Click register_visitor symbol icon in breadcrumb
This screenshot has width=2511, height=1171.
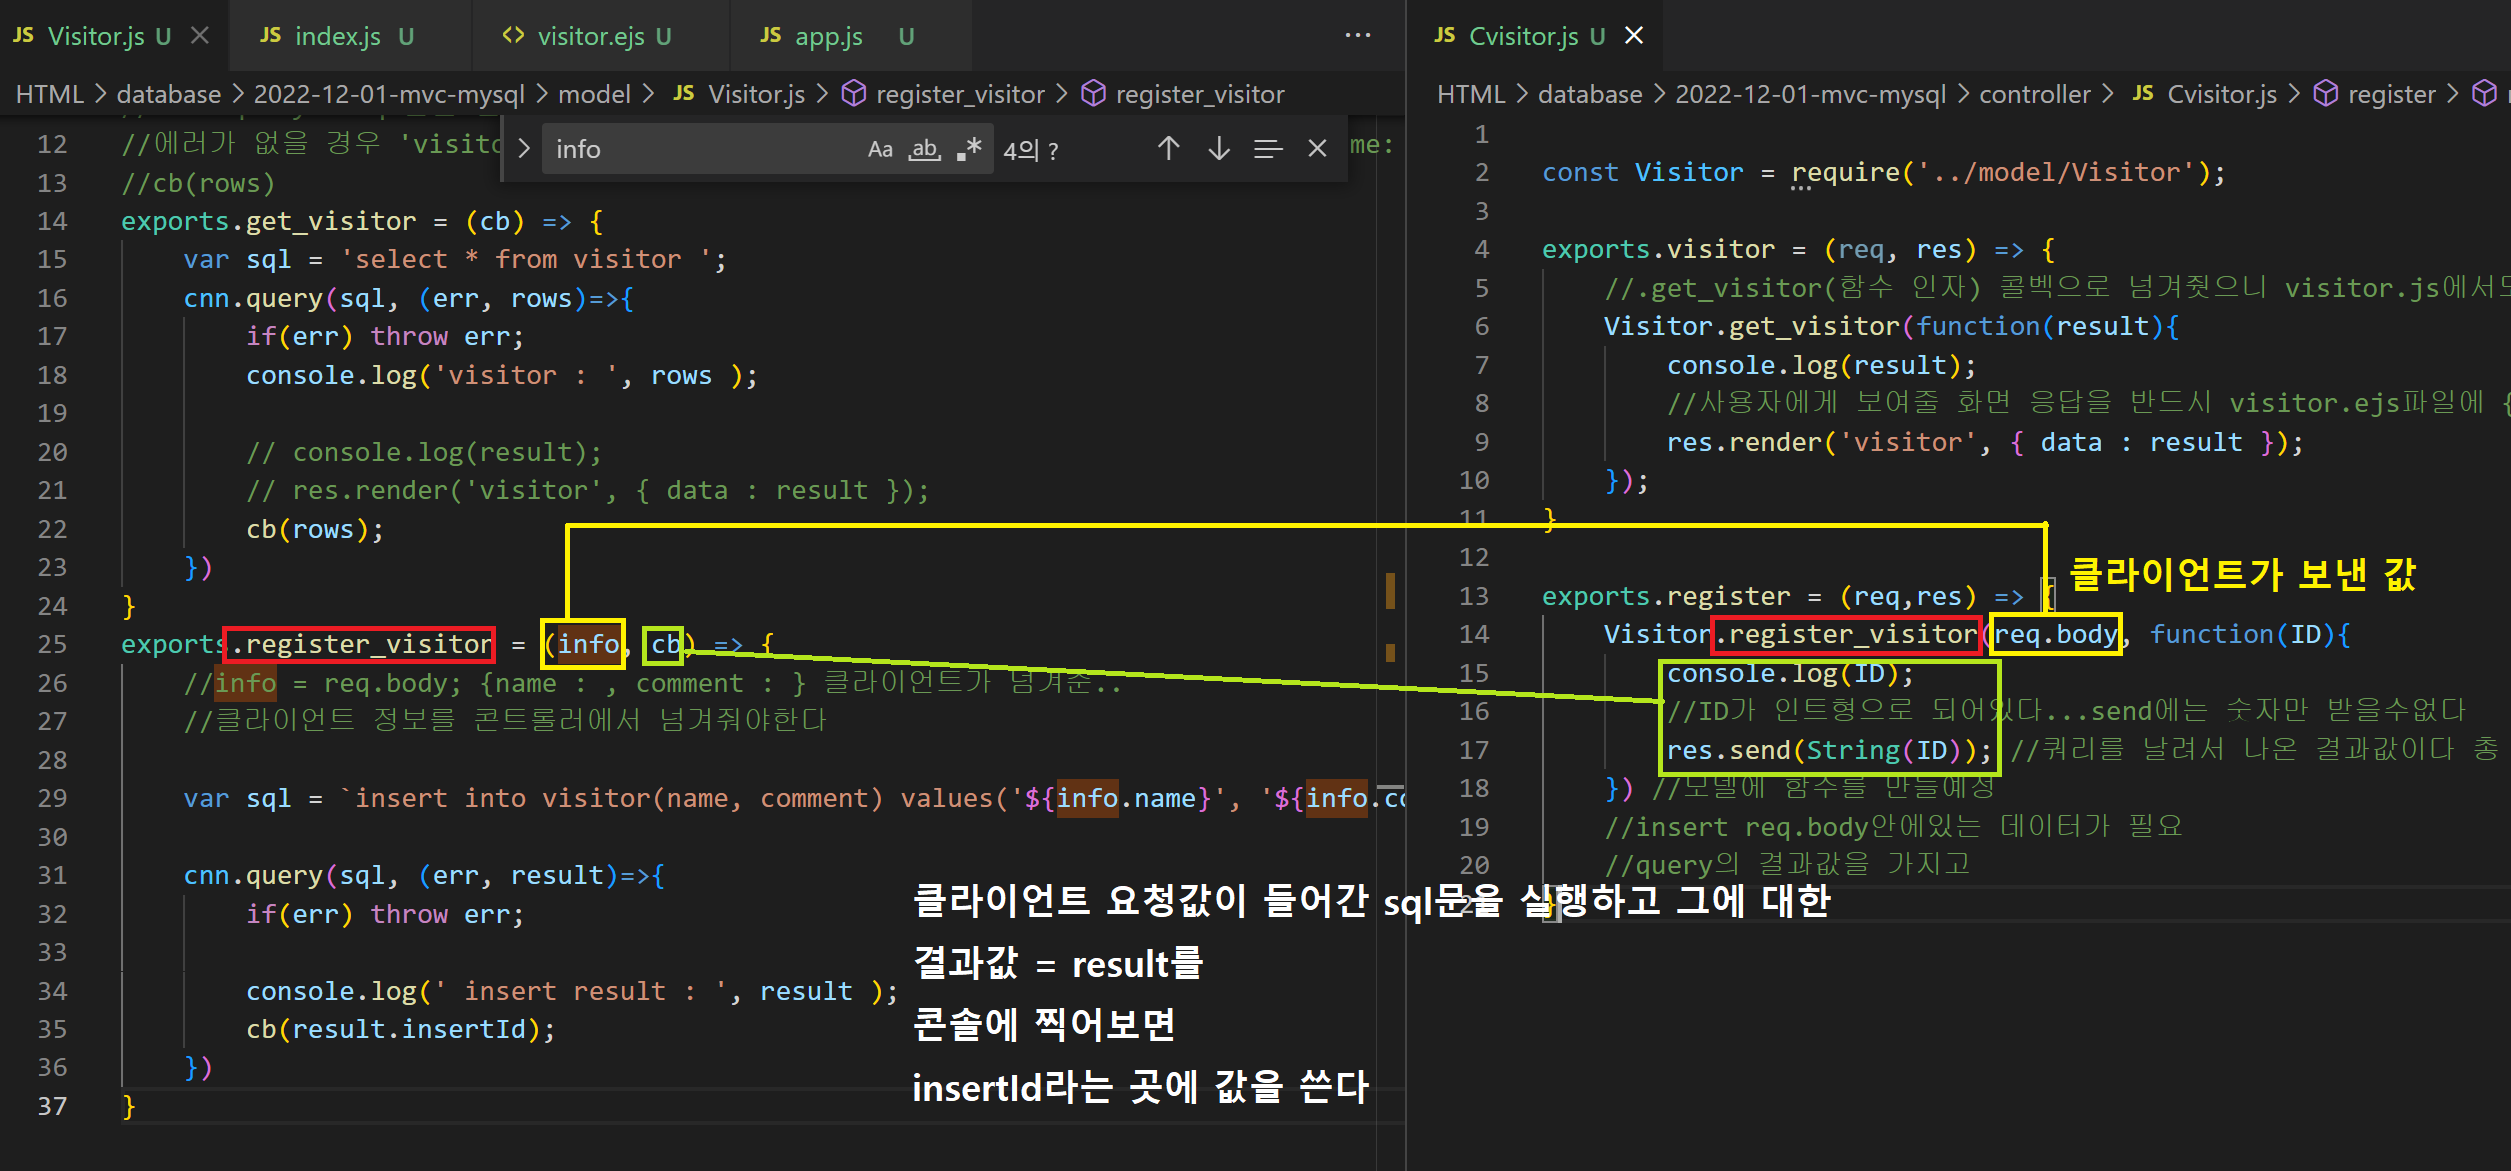click(853, 94)
